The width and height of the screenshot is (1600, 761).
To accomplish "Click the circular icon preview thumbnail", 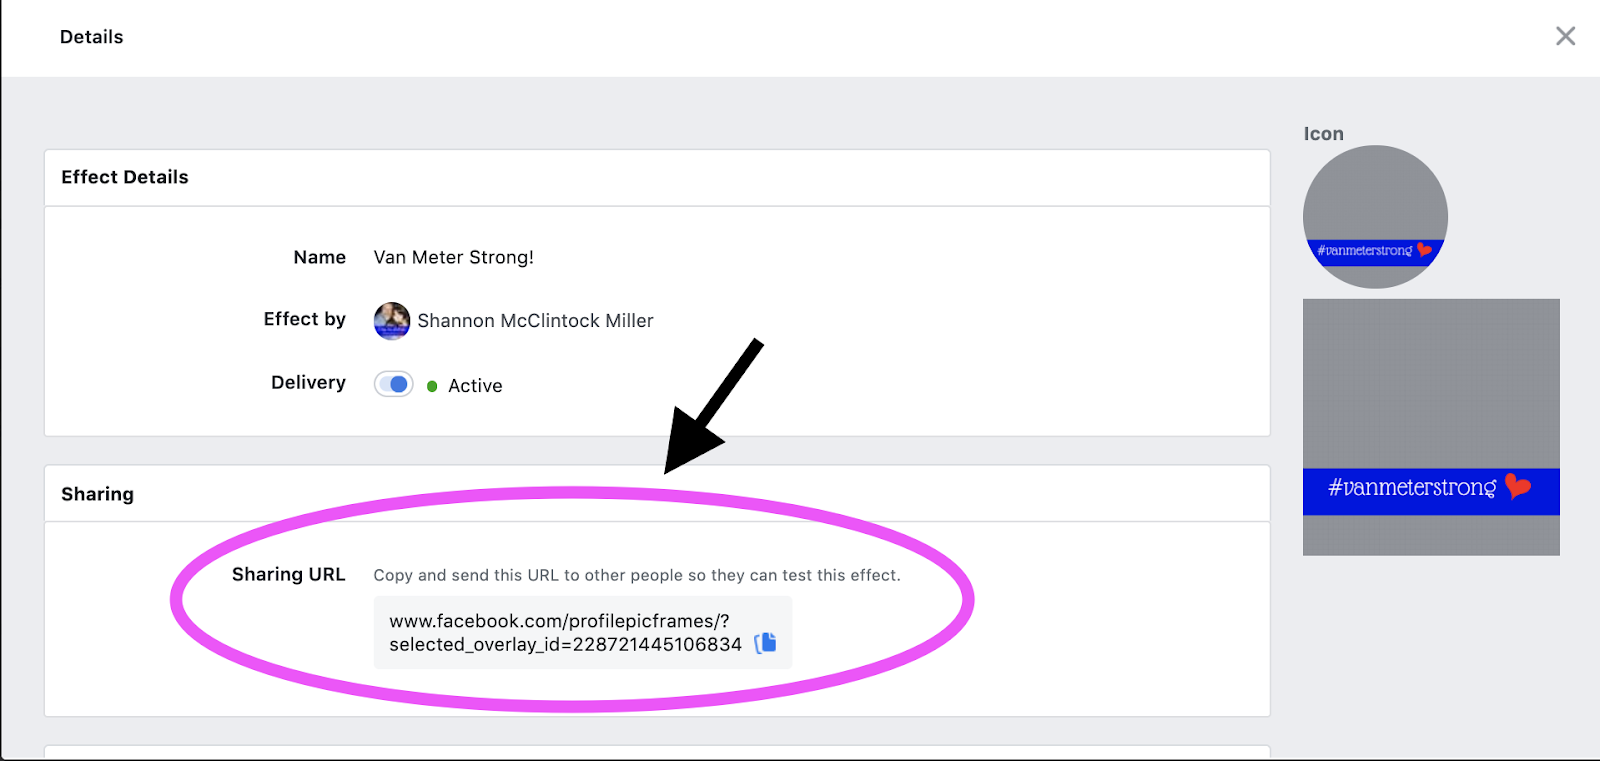I will 1375,217.
